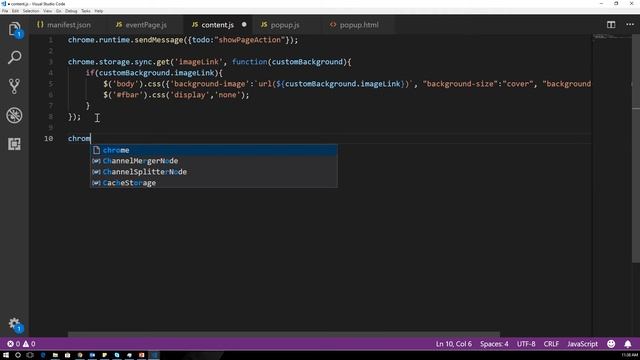The image size is (640, 360).
Task: Open the Search view in activity bar
Action: 14,58
